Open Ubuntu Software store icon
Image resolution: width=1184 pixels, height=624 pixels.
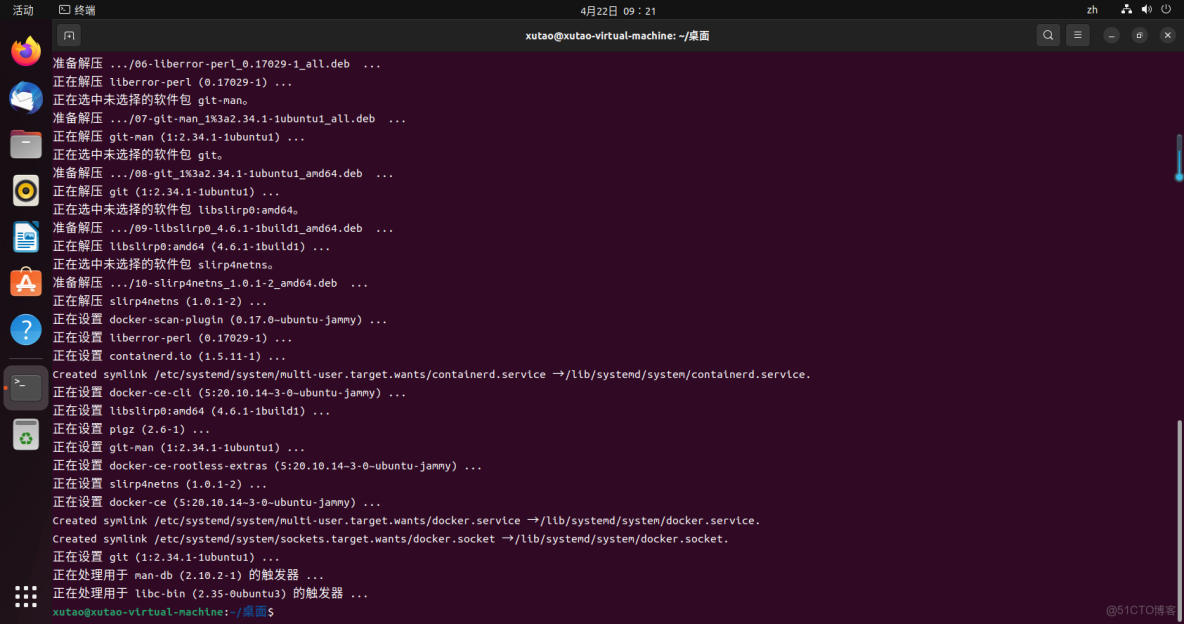26,283
